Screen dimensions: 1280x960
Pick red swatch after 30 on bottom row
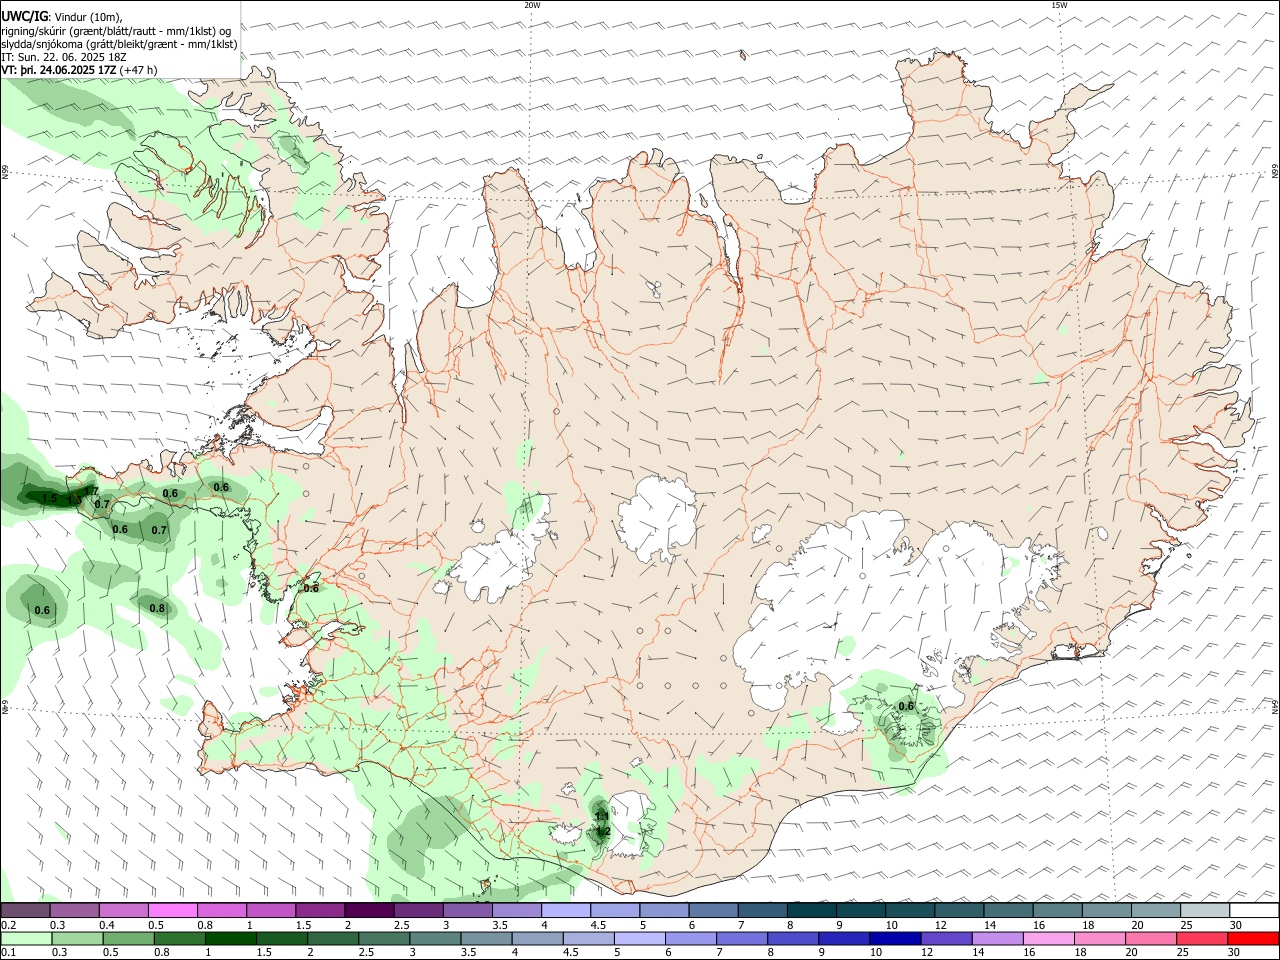coord(1254,938)
